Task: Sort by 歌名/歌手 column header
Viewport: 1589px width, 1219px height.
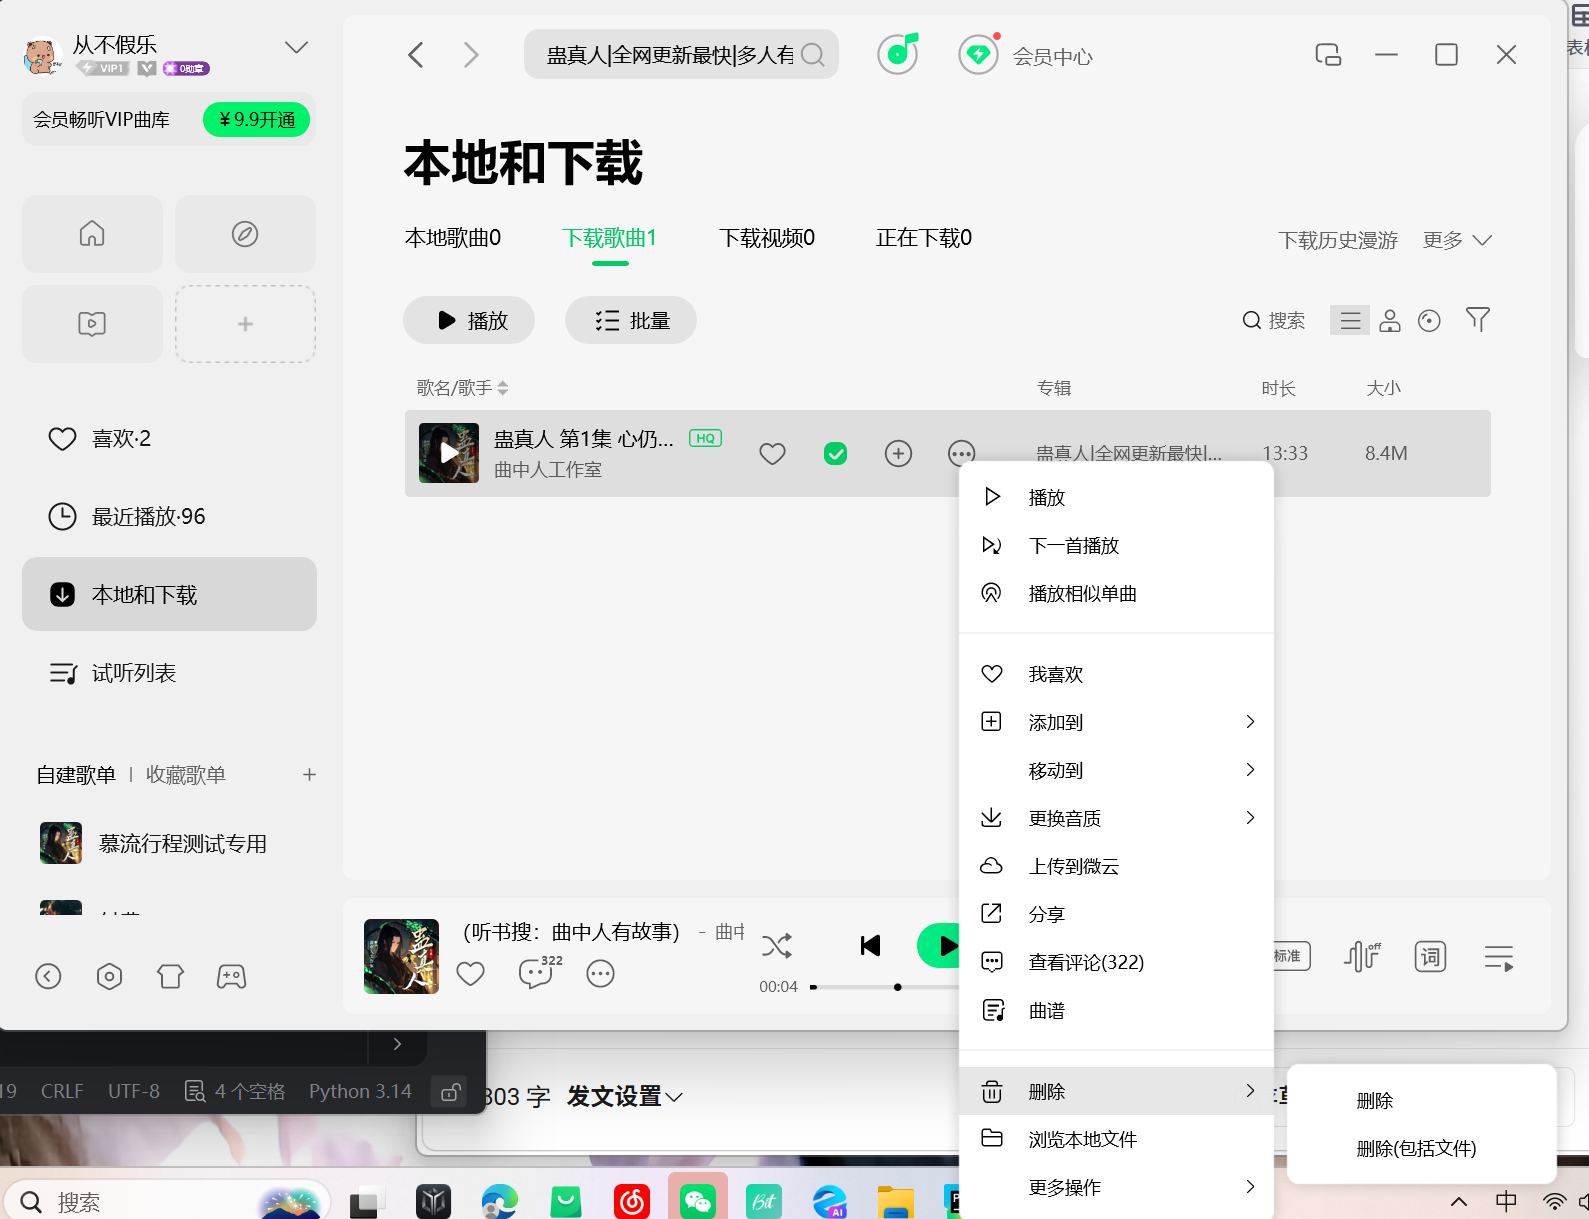Action: pos(462,388)
